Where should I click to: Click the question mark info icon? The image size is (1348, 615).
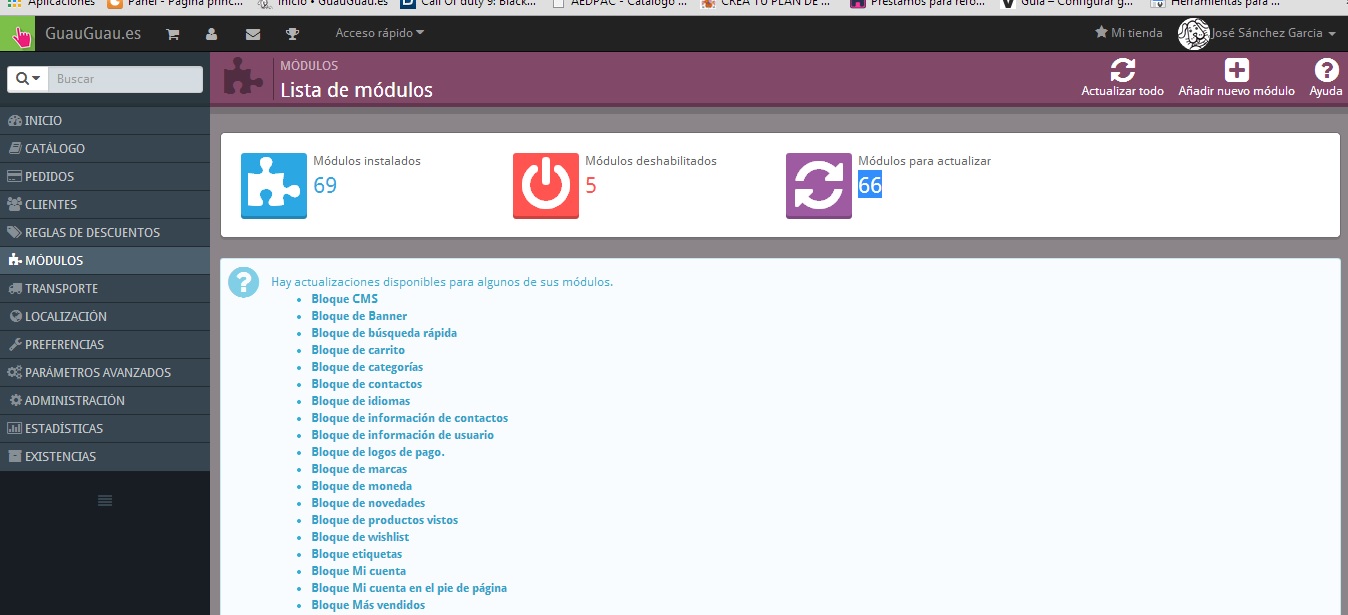coord(244,282)
